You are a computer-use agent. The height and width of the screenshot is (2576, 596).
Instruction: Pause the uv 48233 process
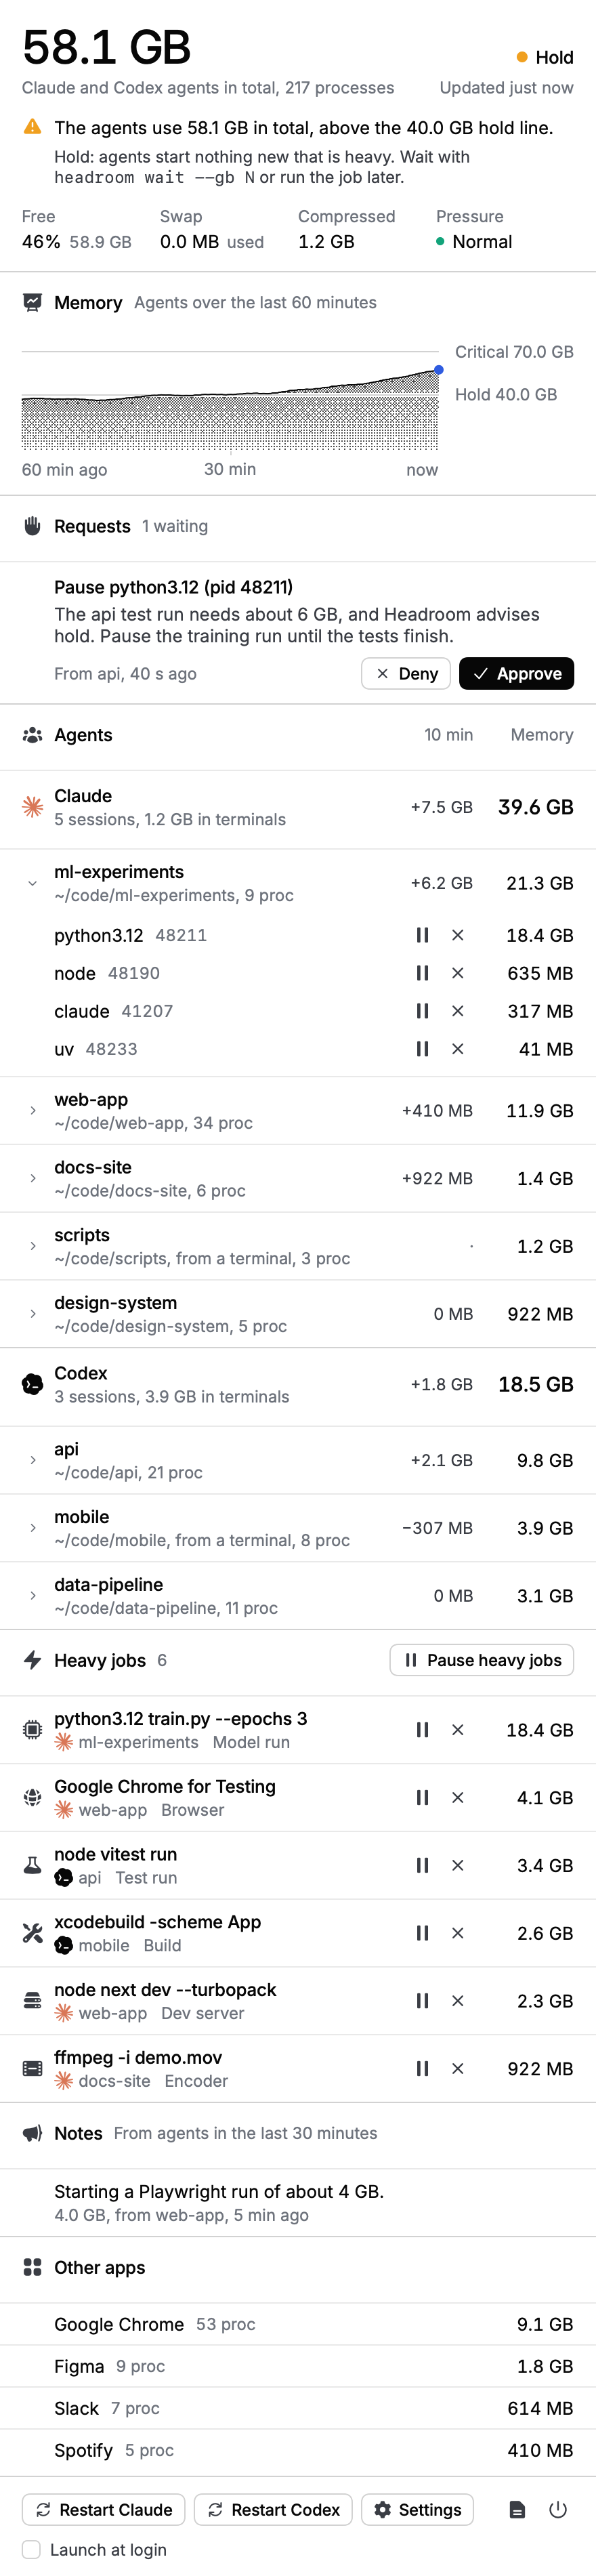[x=422, y=1049]
